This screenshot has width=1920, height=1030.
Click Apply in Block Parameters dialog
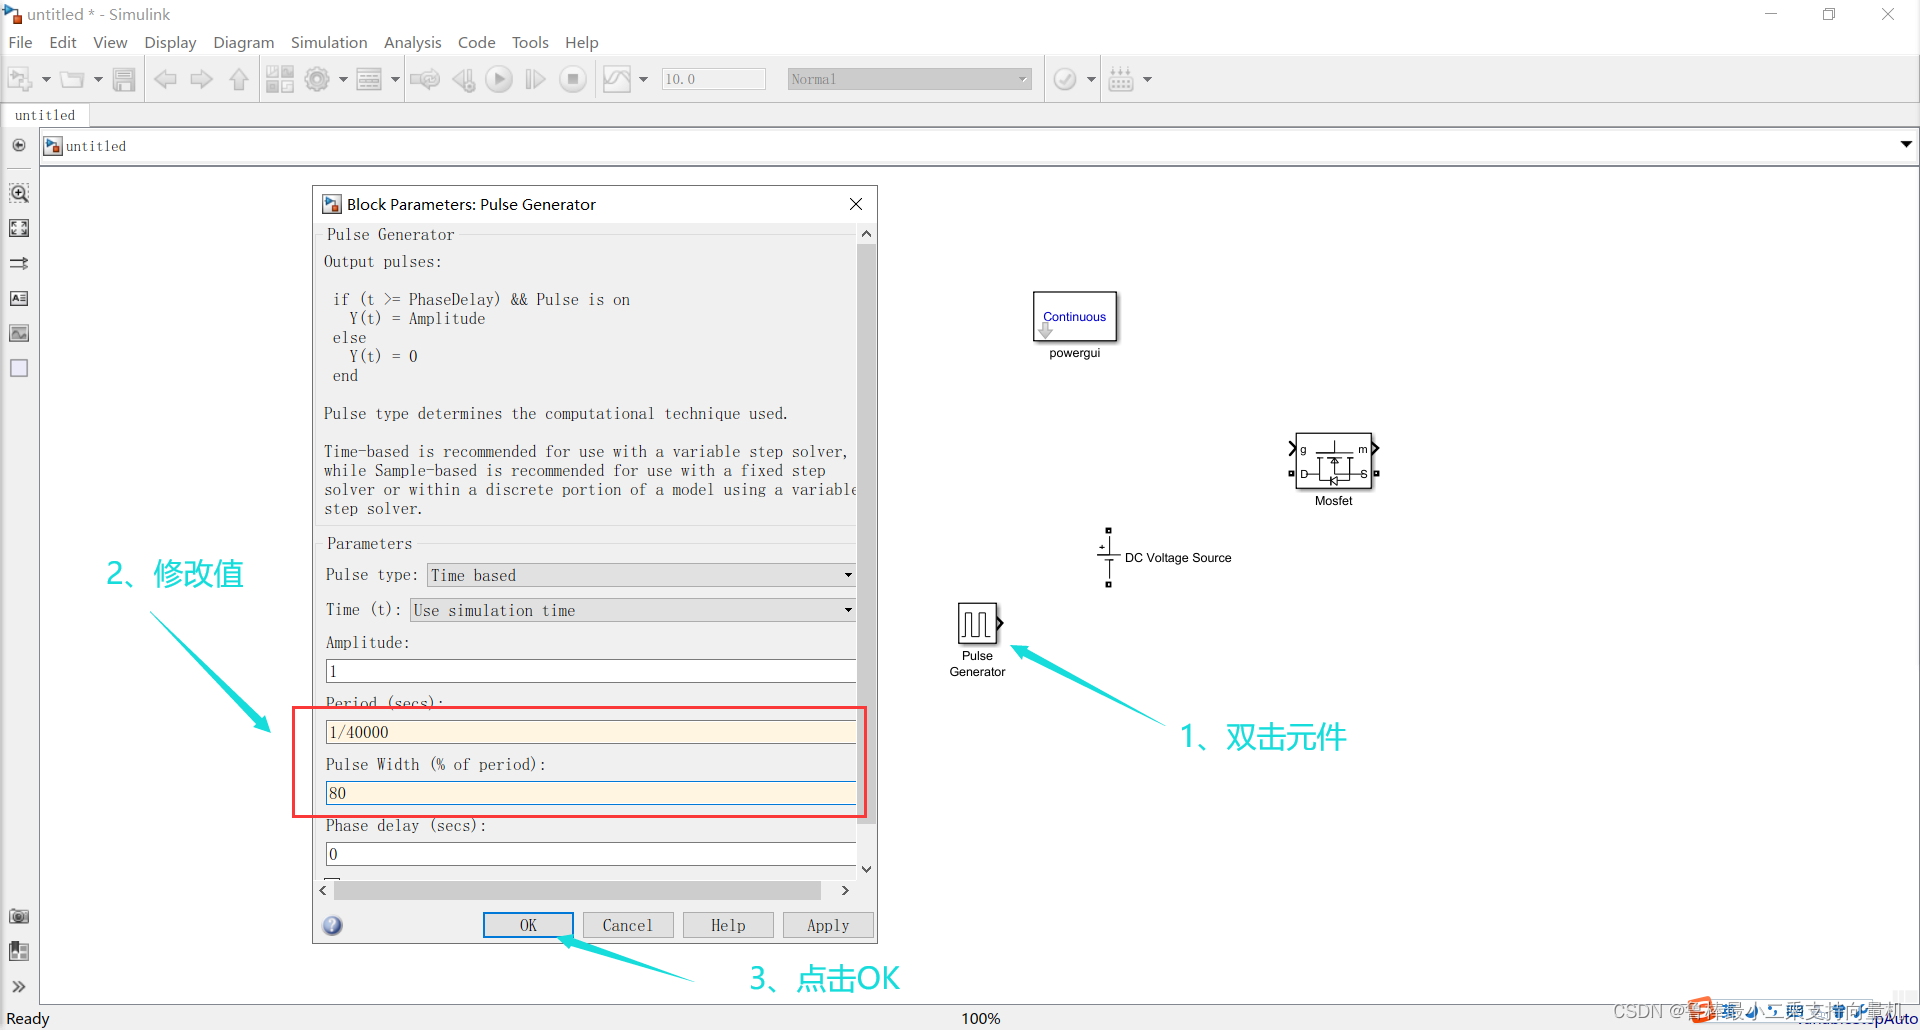828,925
